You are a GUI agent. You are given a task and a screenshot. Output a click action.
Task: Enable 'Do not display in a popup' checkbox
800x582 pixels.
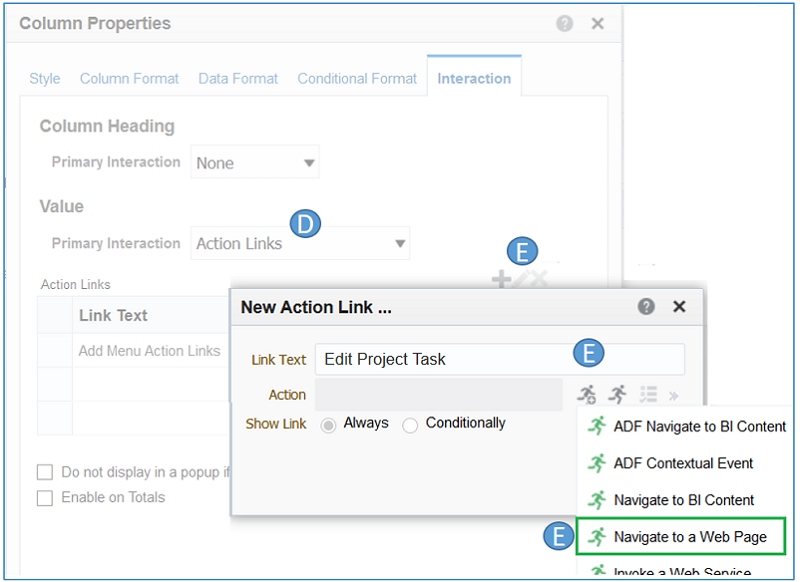click(x=45, y=472)
